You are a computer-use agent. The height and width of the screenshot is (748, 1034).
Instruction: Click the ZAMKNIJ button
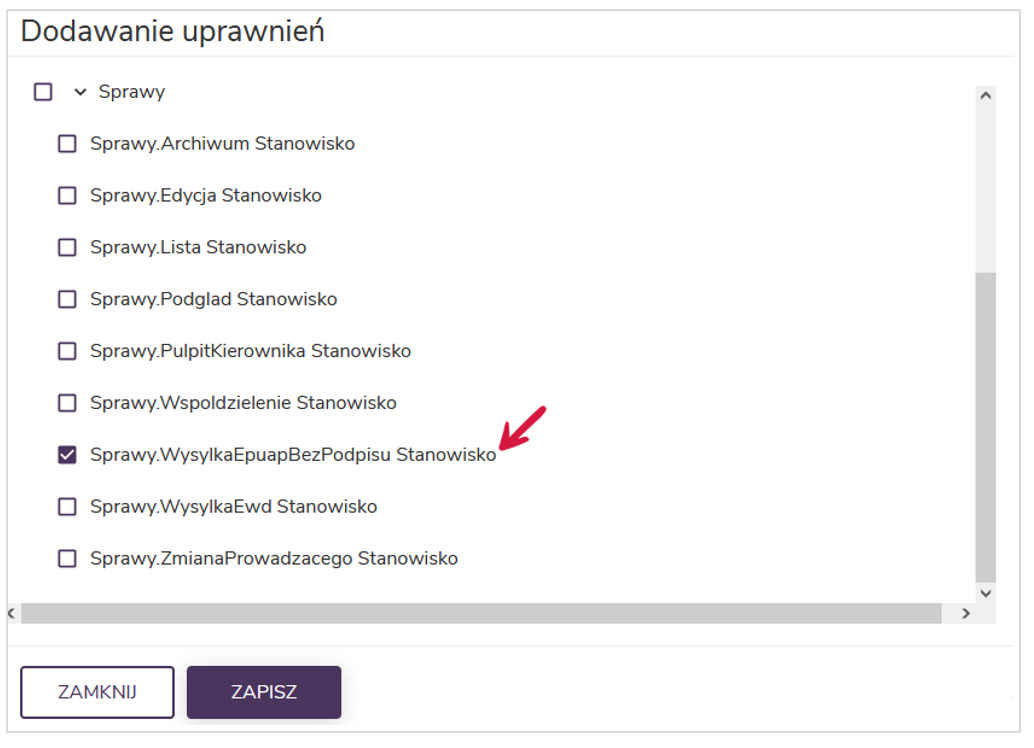point(97,692)
